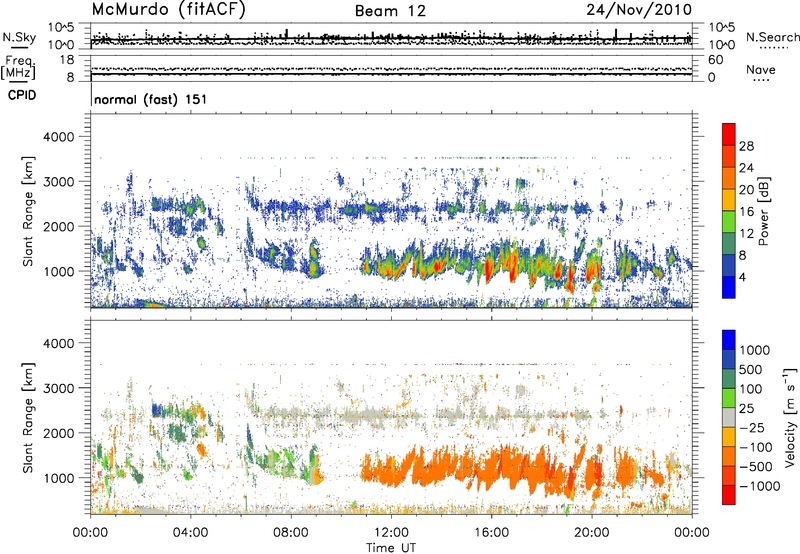Click the "1000" range tick in velocity panel
This screenshot has height=554, width=800.
click(57, 478)
